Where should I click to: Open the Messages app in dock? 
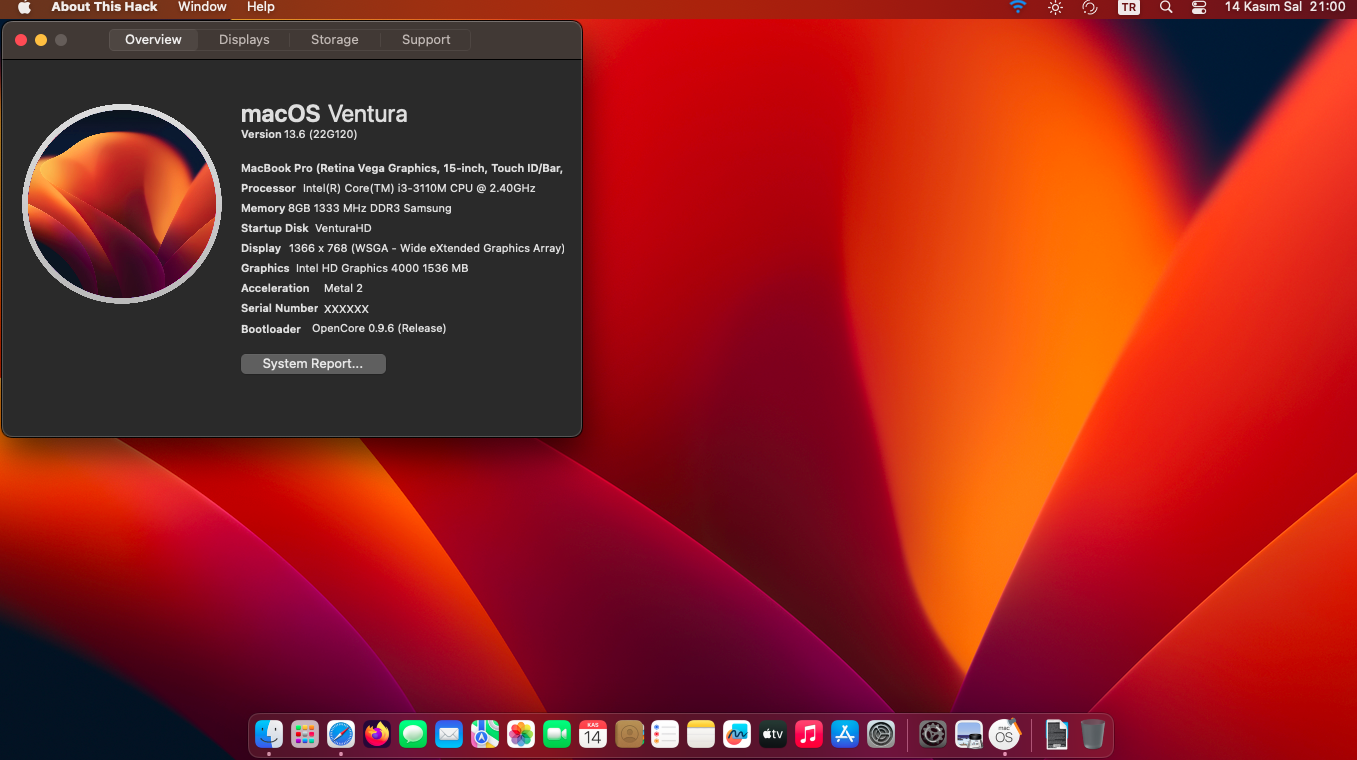pyautogui.click(x=413, y=734)
